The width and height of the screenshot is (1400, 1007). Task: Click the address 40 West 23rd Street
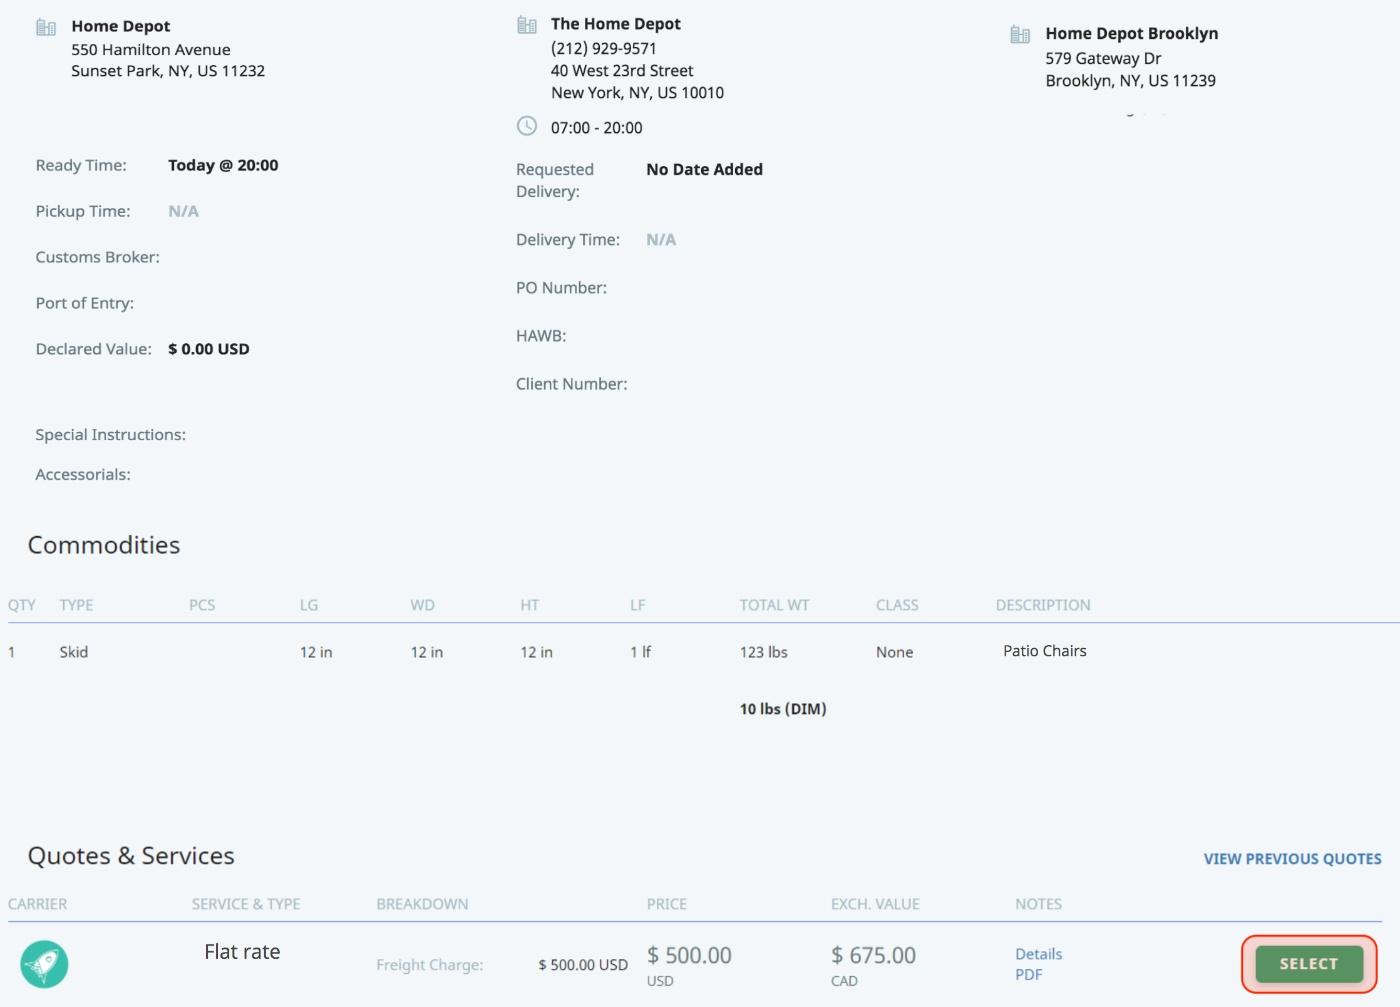pos(622,71)
